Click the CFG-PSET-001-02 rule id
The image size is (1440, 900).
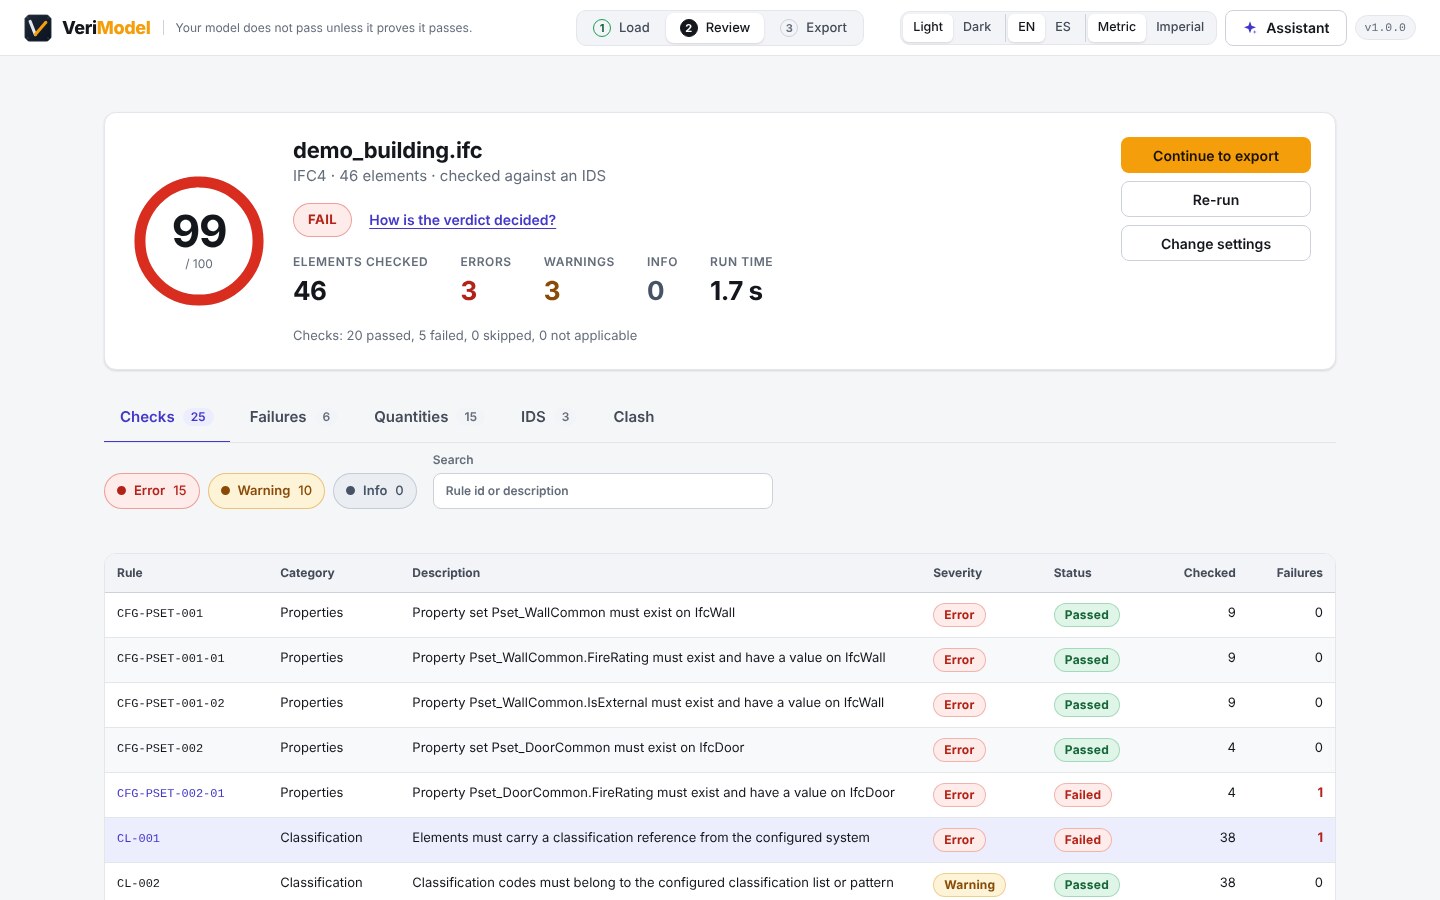pyautogui.click(x=171, y=704)
